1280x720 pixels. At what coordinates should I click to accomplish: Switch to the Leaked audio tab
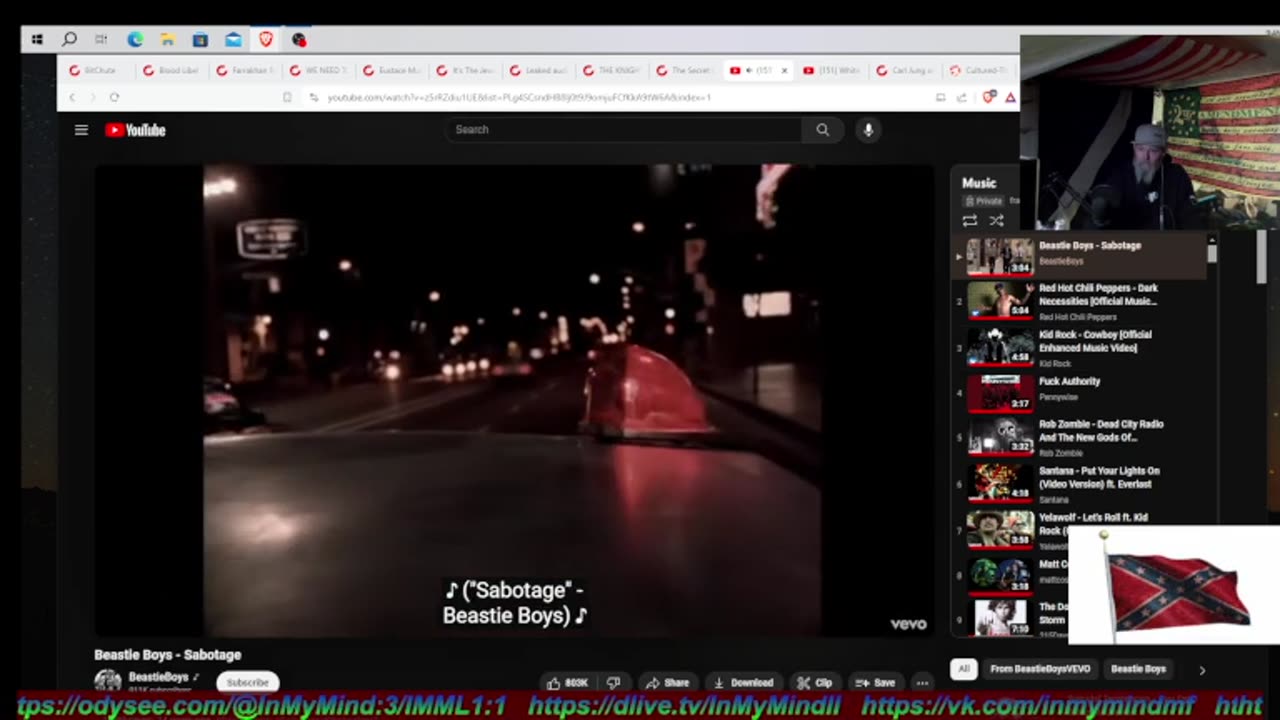(538, 71)
